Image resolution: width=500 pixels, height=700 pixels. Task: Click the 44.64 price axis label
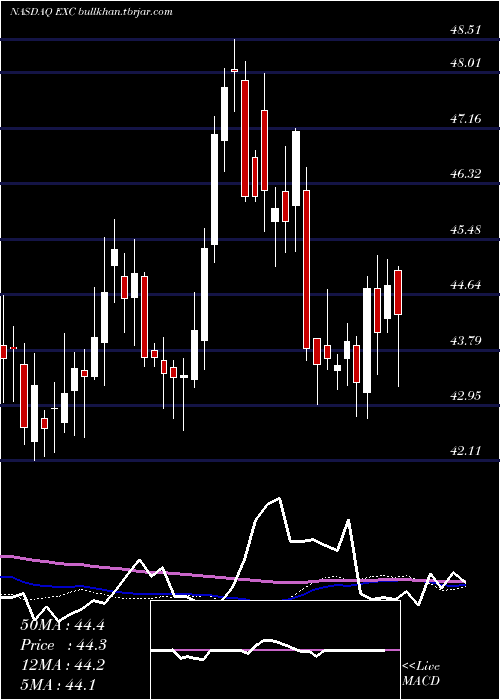[466, 285]
